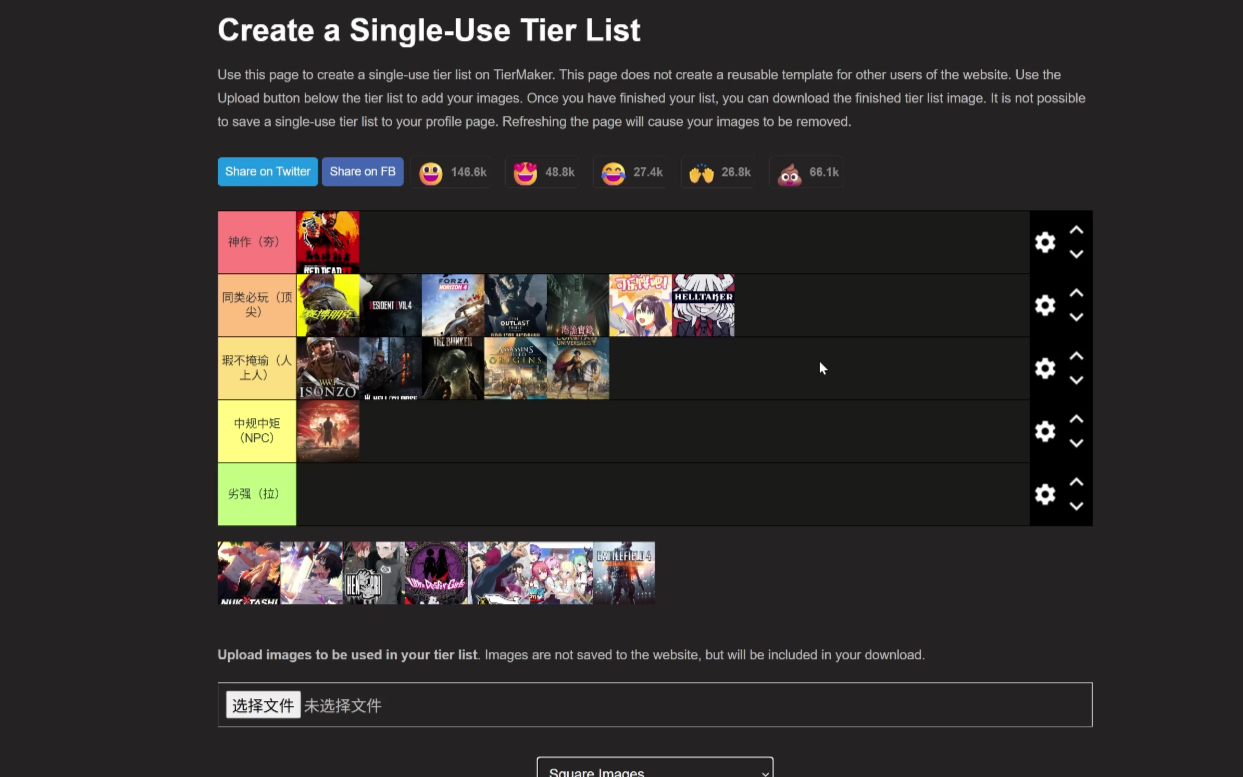Screen dimensions: 1243x777
Task: Open settings gear for the 劣强 tier row
Action: point(1045,494)
